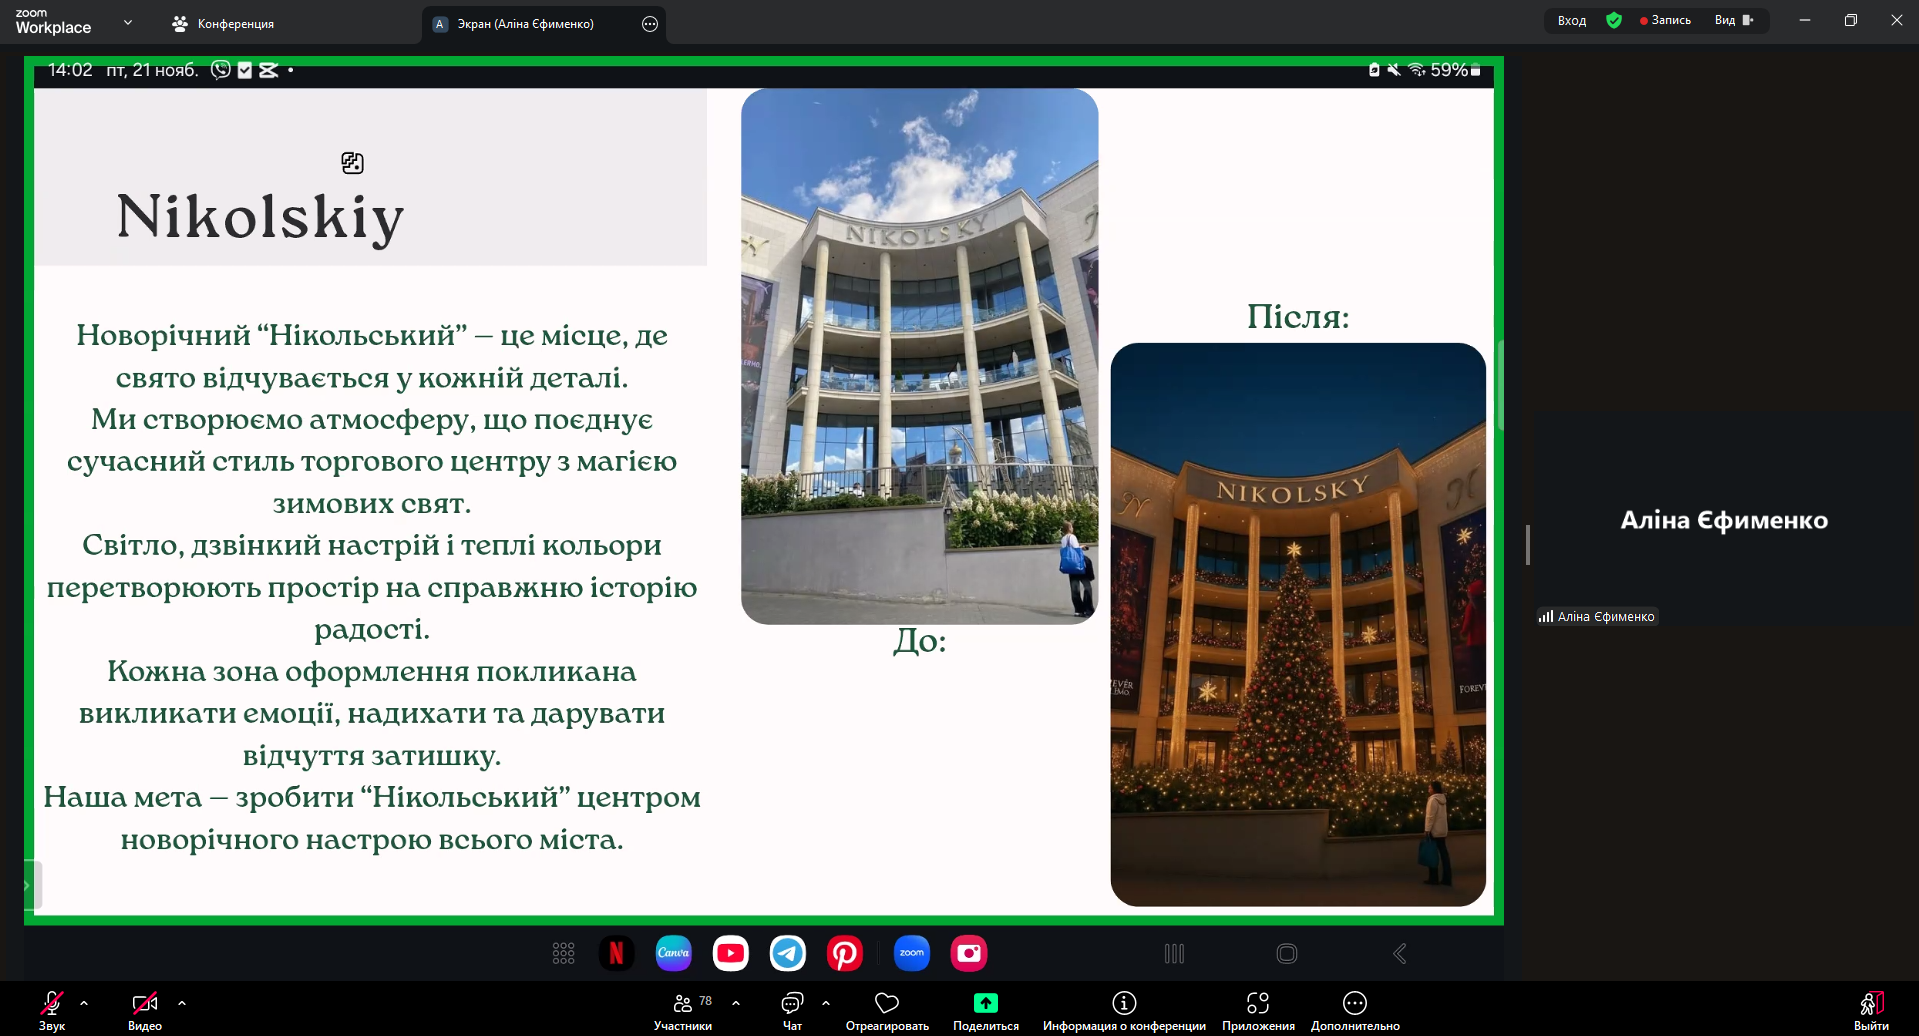
Task: Open the Вид view layout menu
Action: click(x=1733, y=20)
